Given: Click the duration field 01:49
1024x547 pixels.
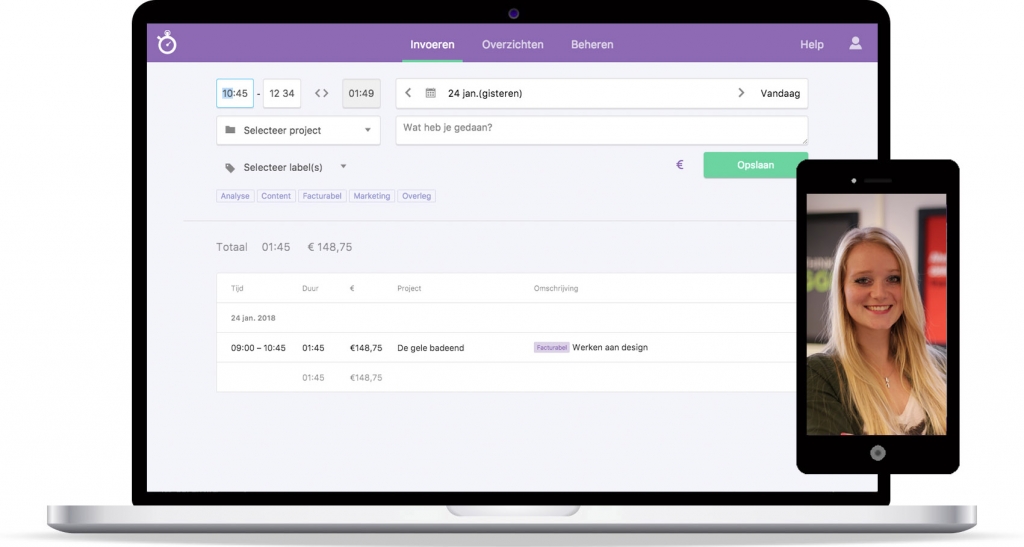Looking at the screenshot, I should [x=361, y=93].
